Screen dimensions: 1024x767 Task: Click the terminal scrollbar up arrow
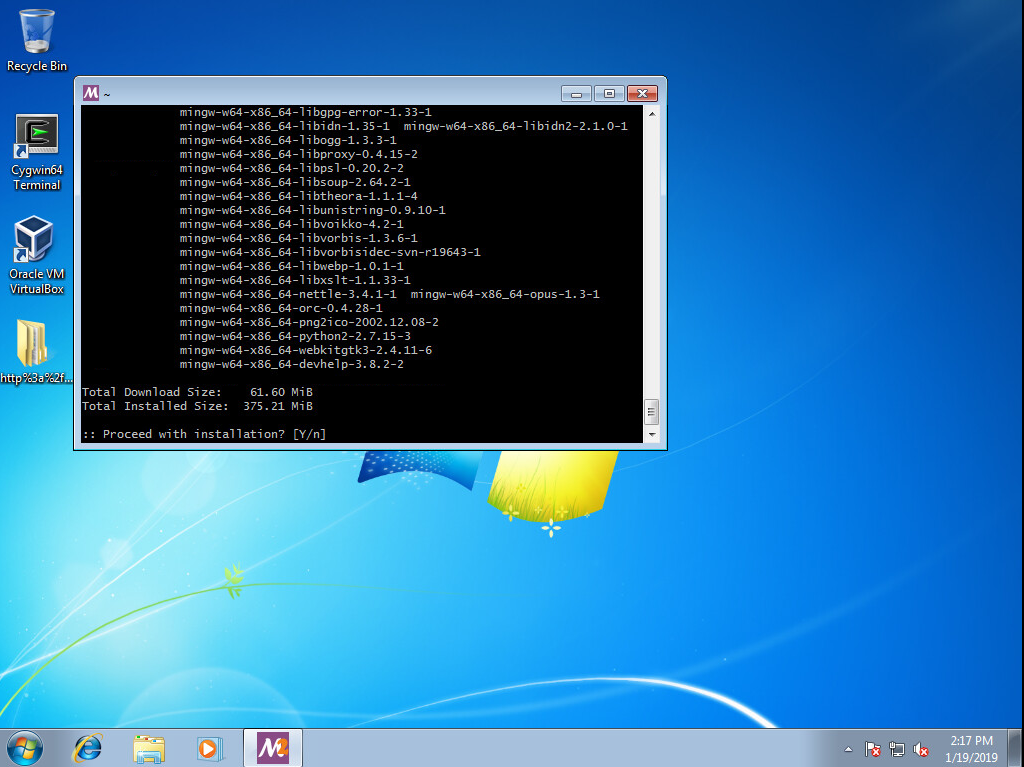point(652,114)
